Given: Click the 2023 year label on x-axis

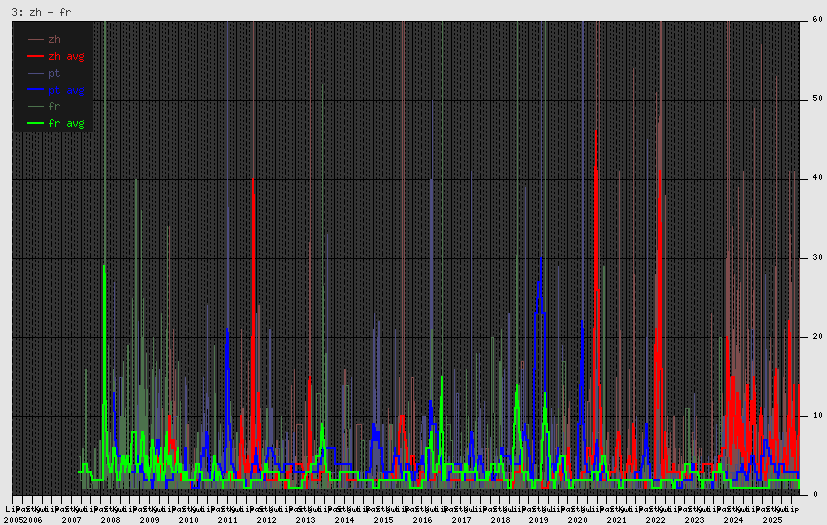Looking at the screenshot, I should pyautogui.click(x=695, y=520).
